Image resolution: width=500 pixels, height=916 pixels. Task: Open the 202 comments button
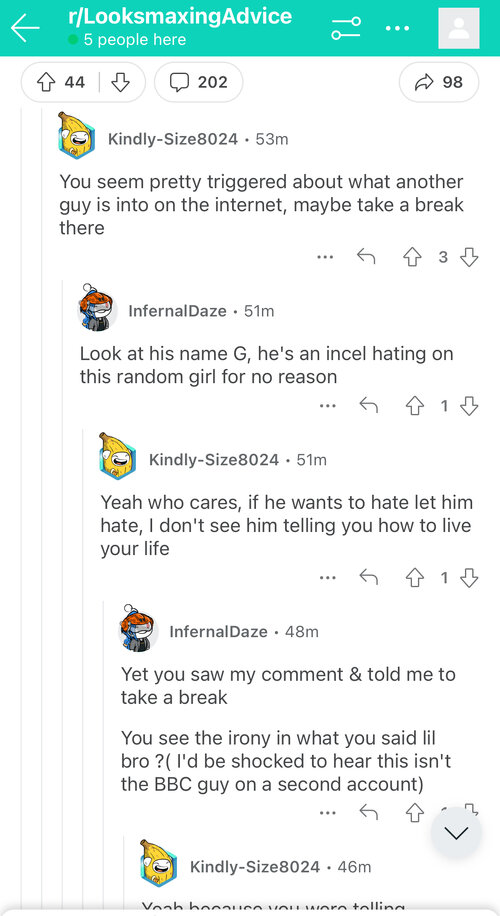pos(199,82)
